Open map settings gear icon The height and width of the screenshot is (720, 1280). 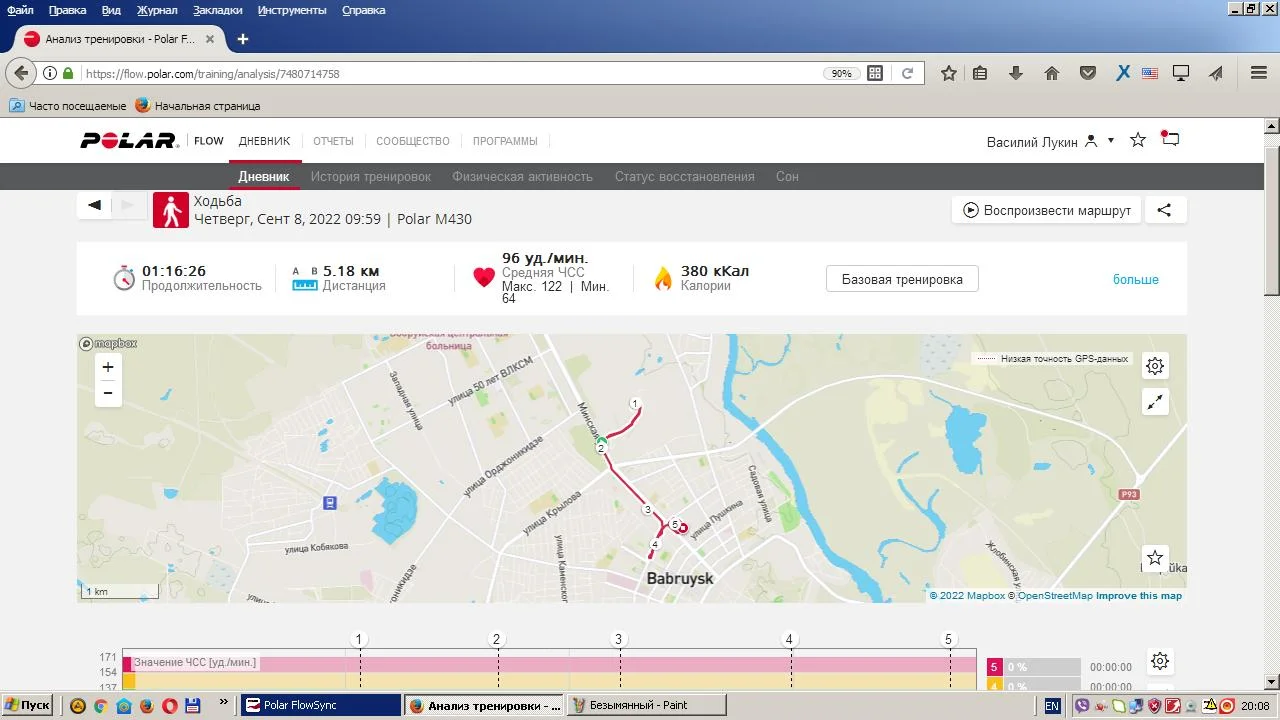tap(1155, 366)
